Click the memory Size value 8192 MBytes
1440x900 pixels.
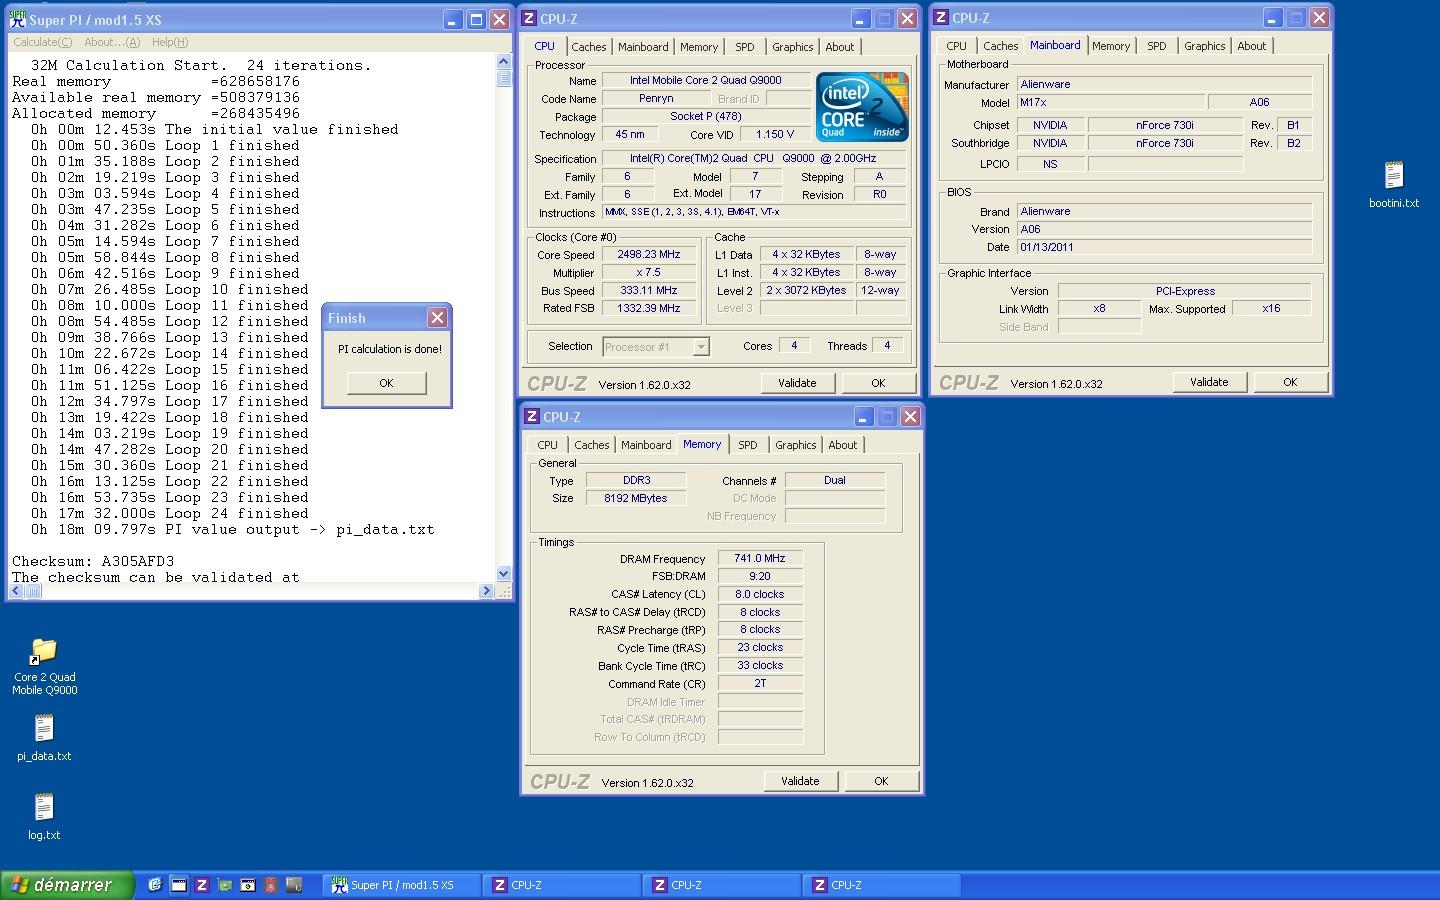click(636, 498)
